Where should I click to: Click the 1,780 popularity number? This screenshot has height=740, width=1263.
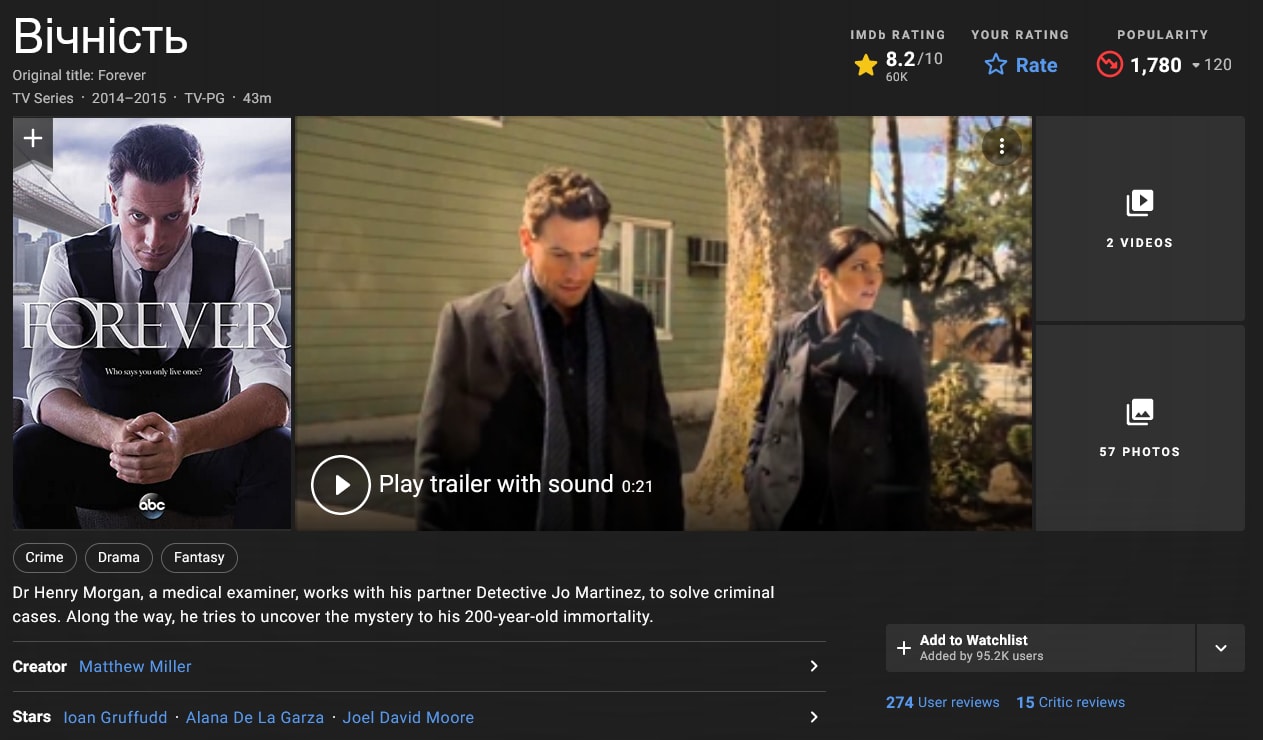tap(1156, 65)
